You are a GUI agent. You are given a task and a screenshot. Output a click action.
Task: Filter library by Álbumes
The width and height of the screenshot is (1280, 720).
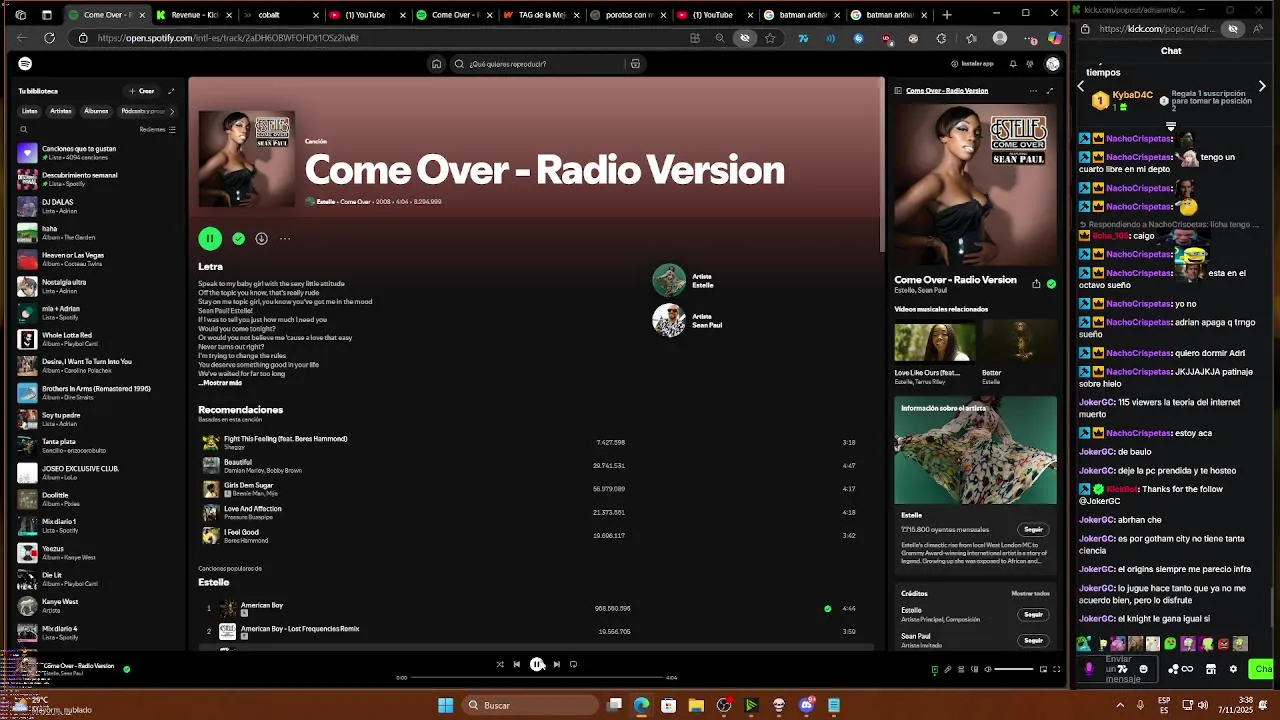[96, 111]
